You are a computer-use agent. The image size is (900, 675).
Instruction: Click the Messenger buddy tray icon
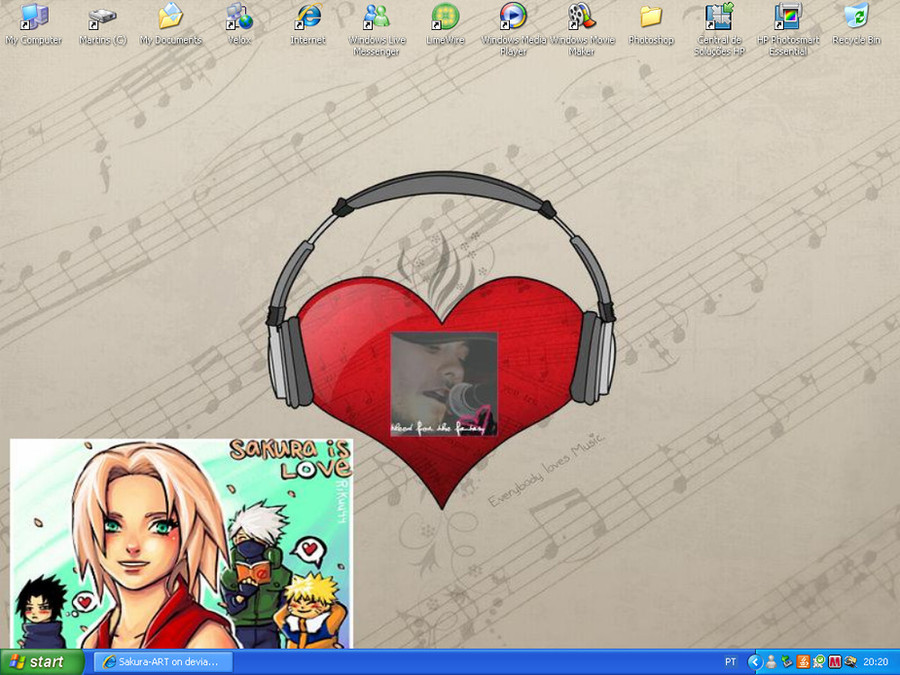[x=771, y=662]
